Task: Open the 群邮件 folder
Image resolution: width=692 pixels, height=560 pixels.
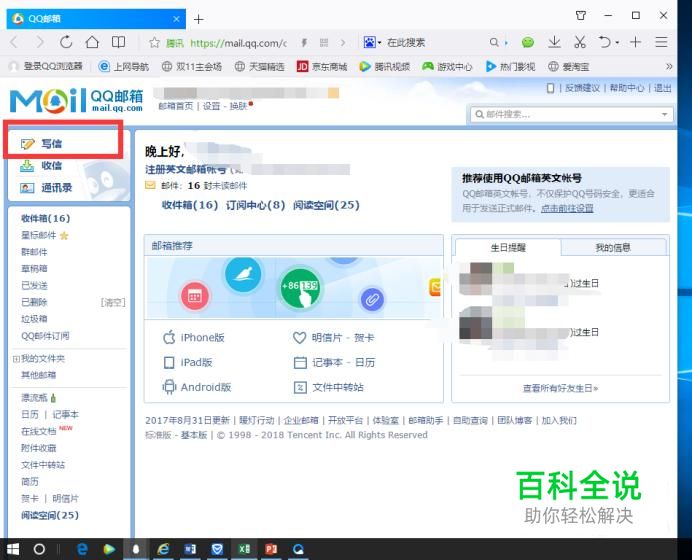Action: 34,252
